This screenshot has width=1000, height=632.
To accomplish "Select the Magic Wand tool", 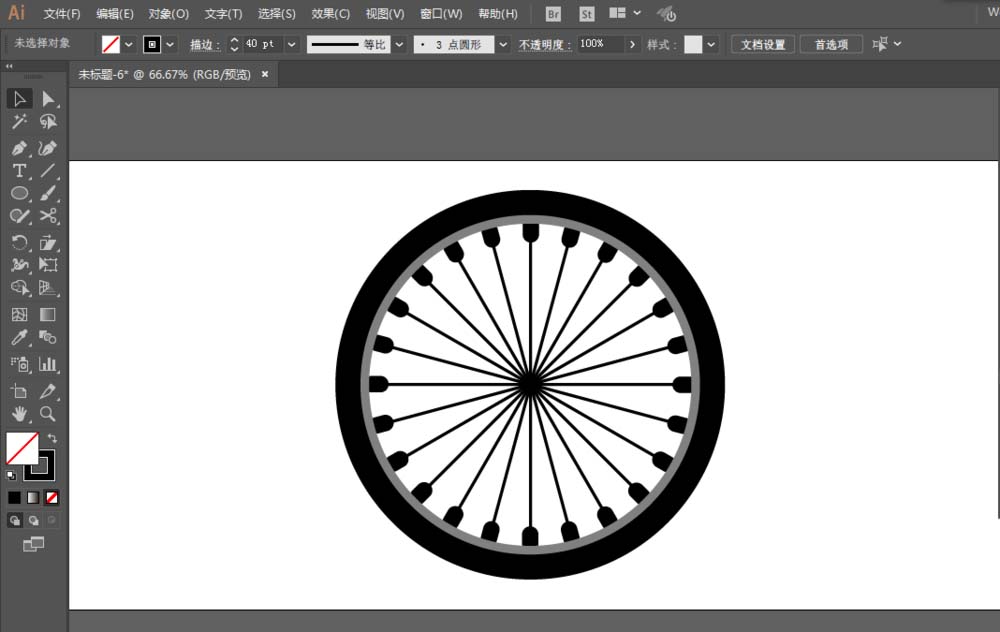I will click(x=19, y=121).
